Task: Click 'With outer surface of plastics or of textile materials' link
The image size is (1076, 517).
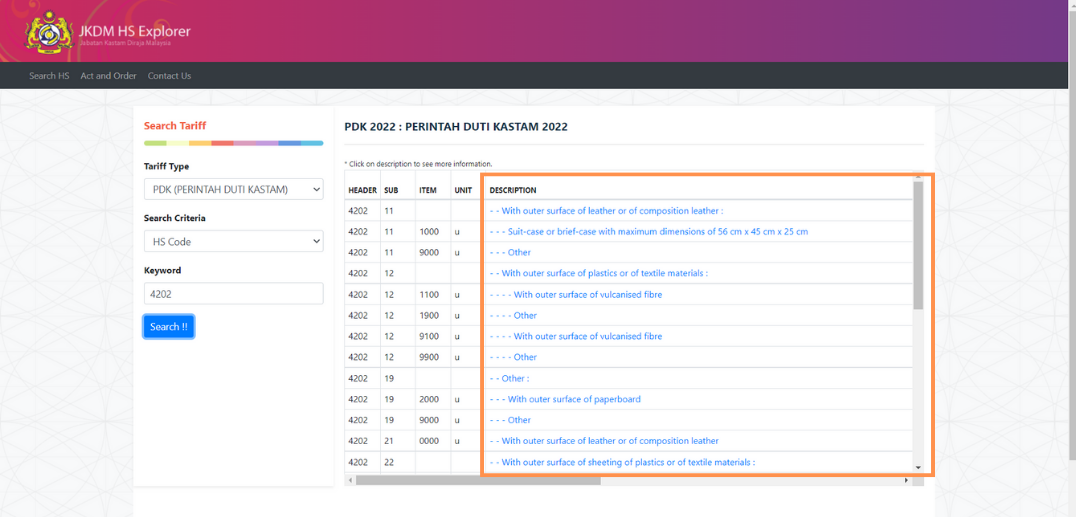Action: click(598, 273)
